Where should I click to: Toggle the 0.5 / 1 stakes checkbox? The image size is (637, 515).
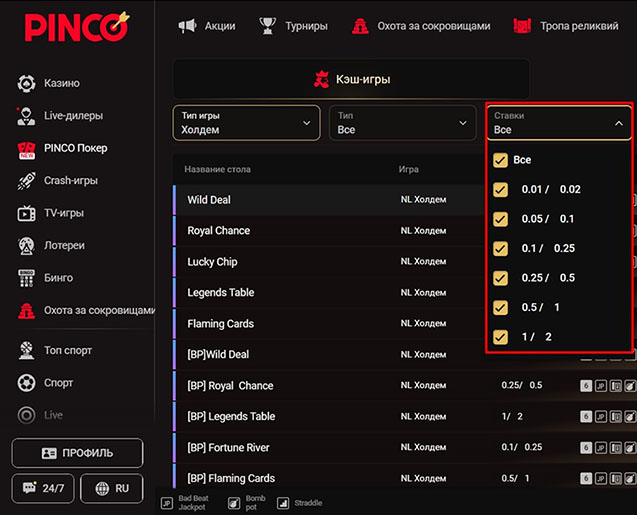[x=500, y=307]
